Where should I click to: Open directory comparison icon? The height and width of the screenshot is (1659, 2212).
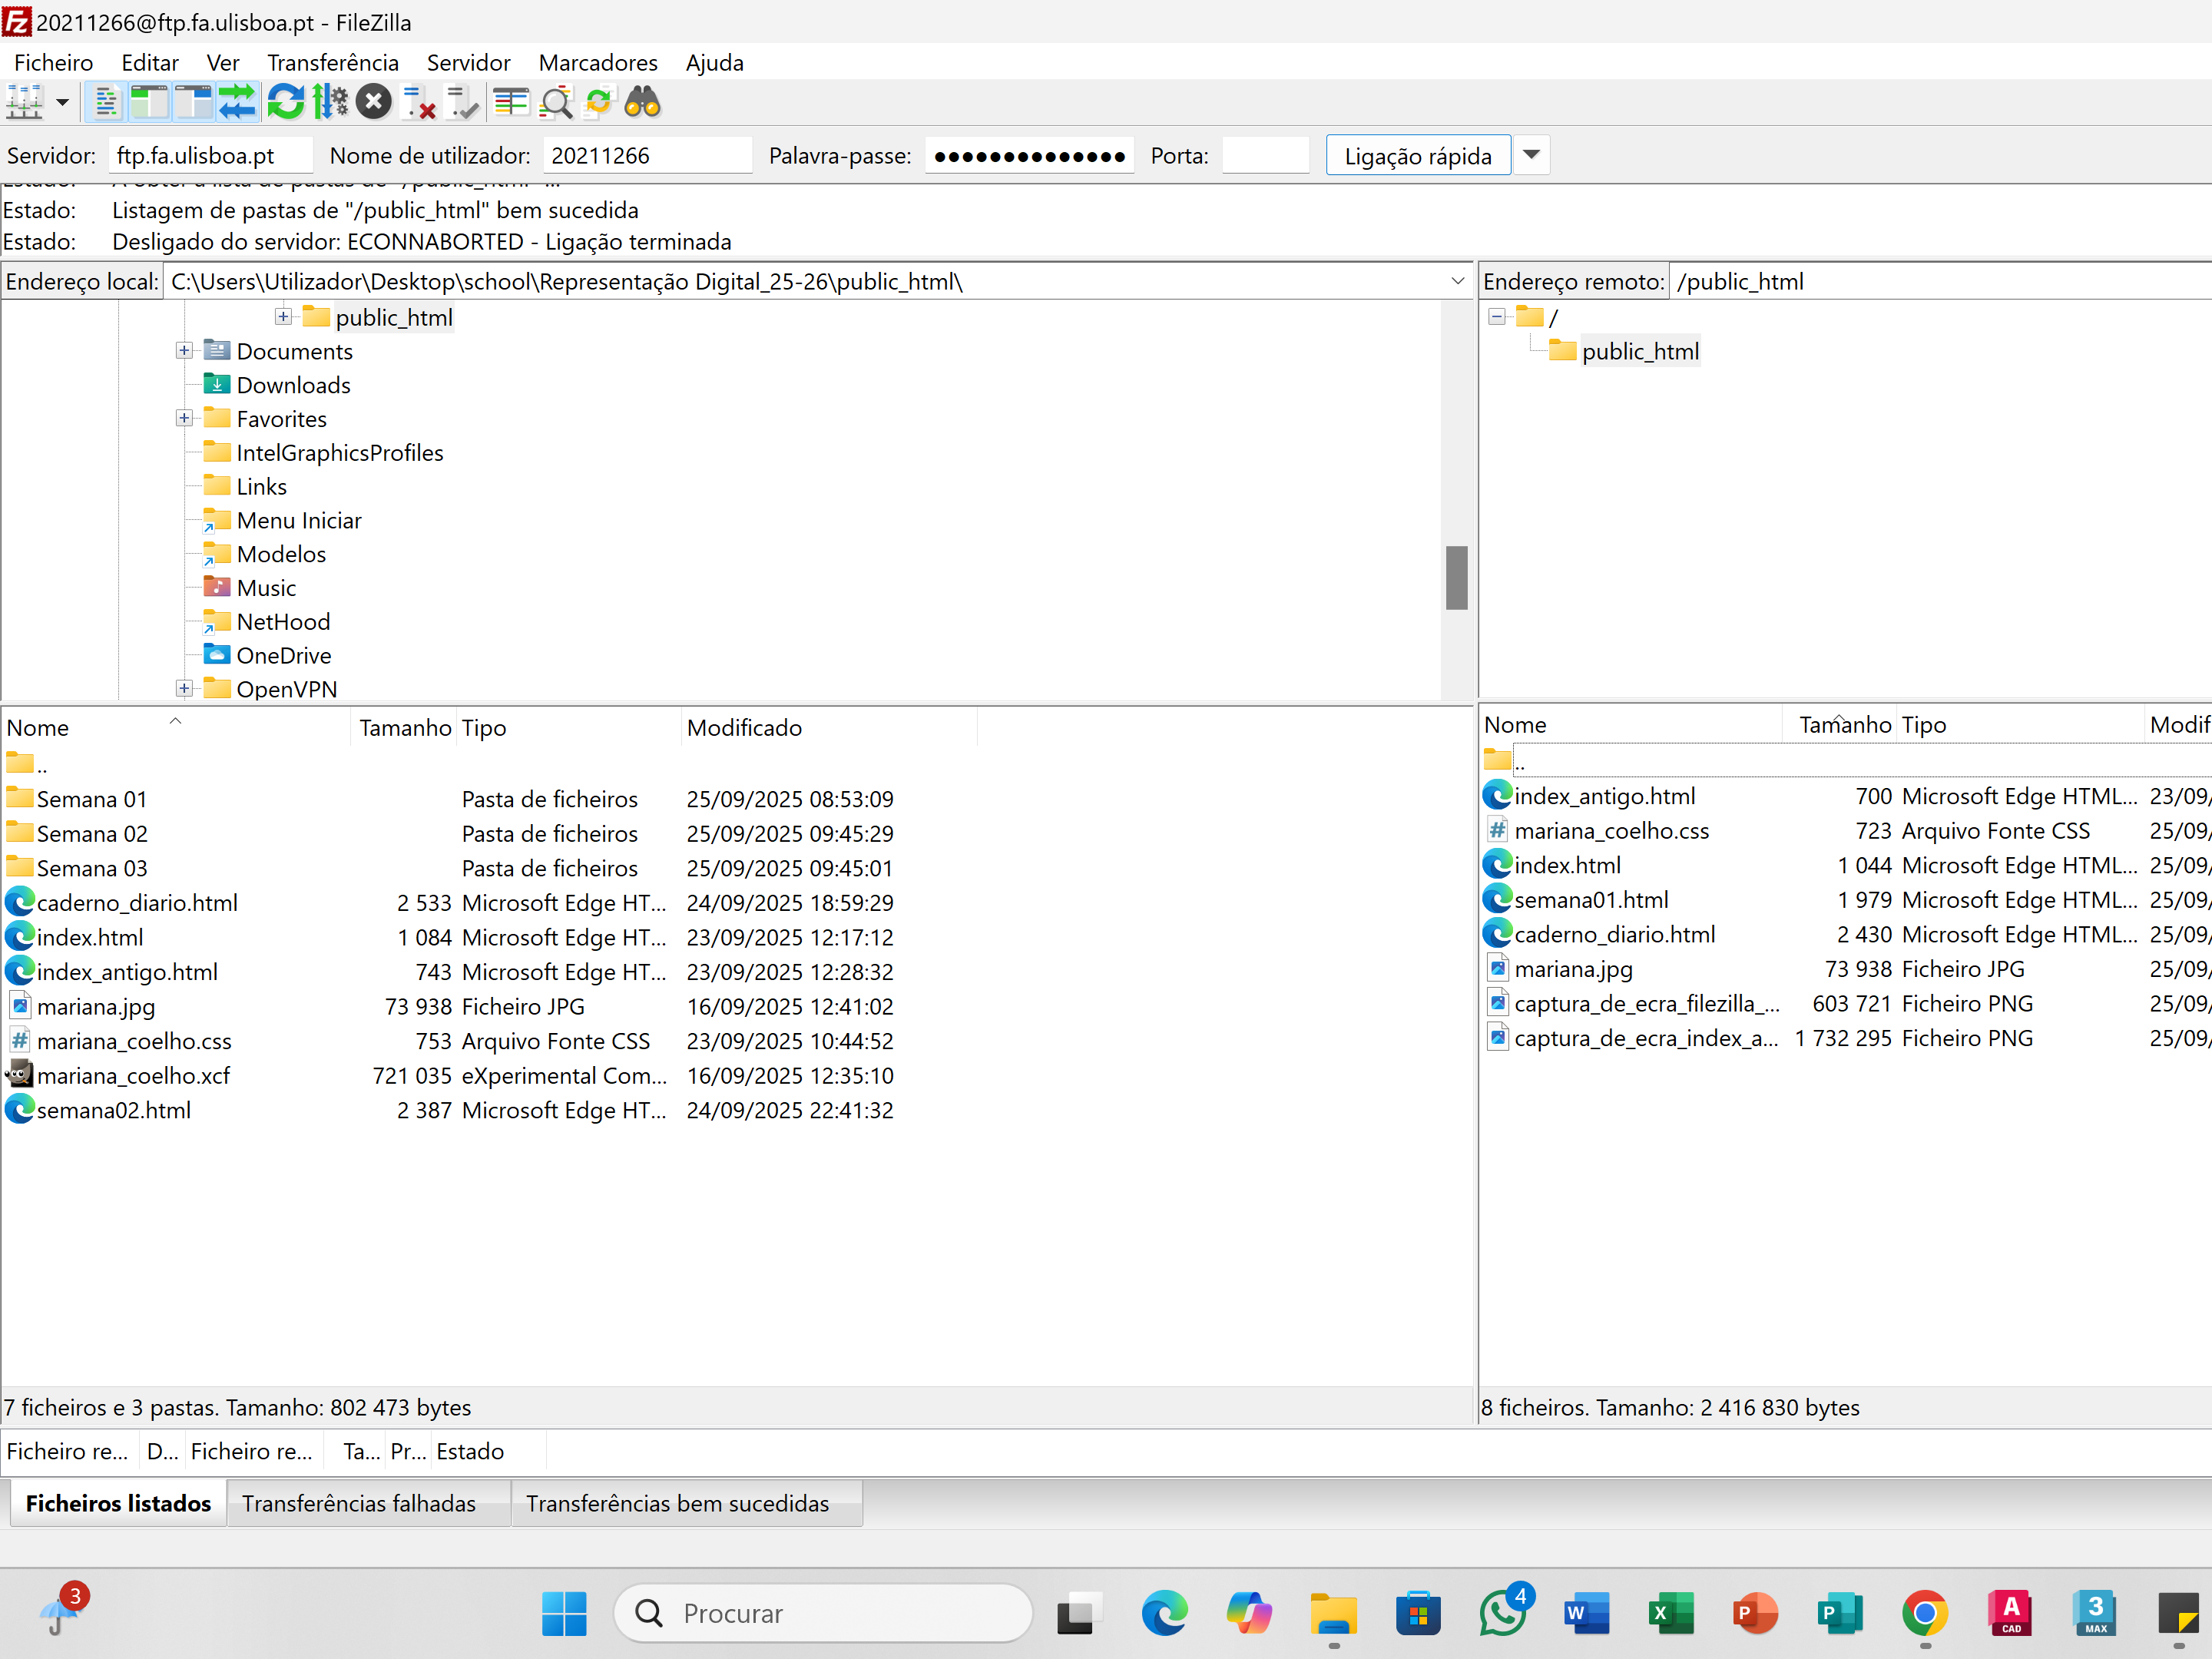coord(556,102)
